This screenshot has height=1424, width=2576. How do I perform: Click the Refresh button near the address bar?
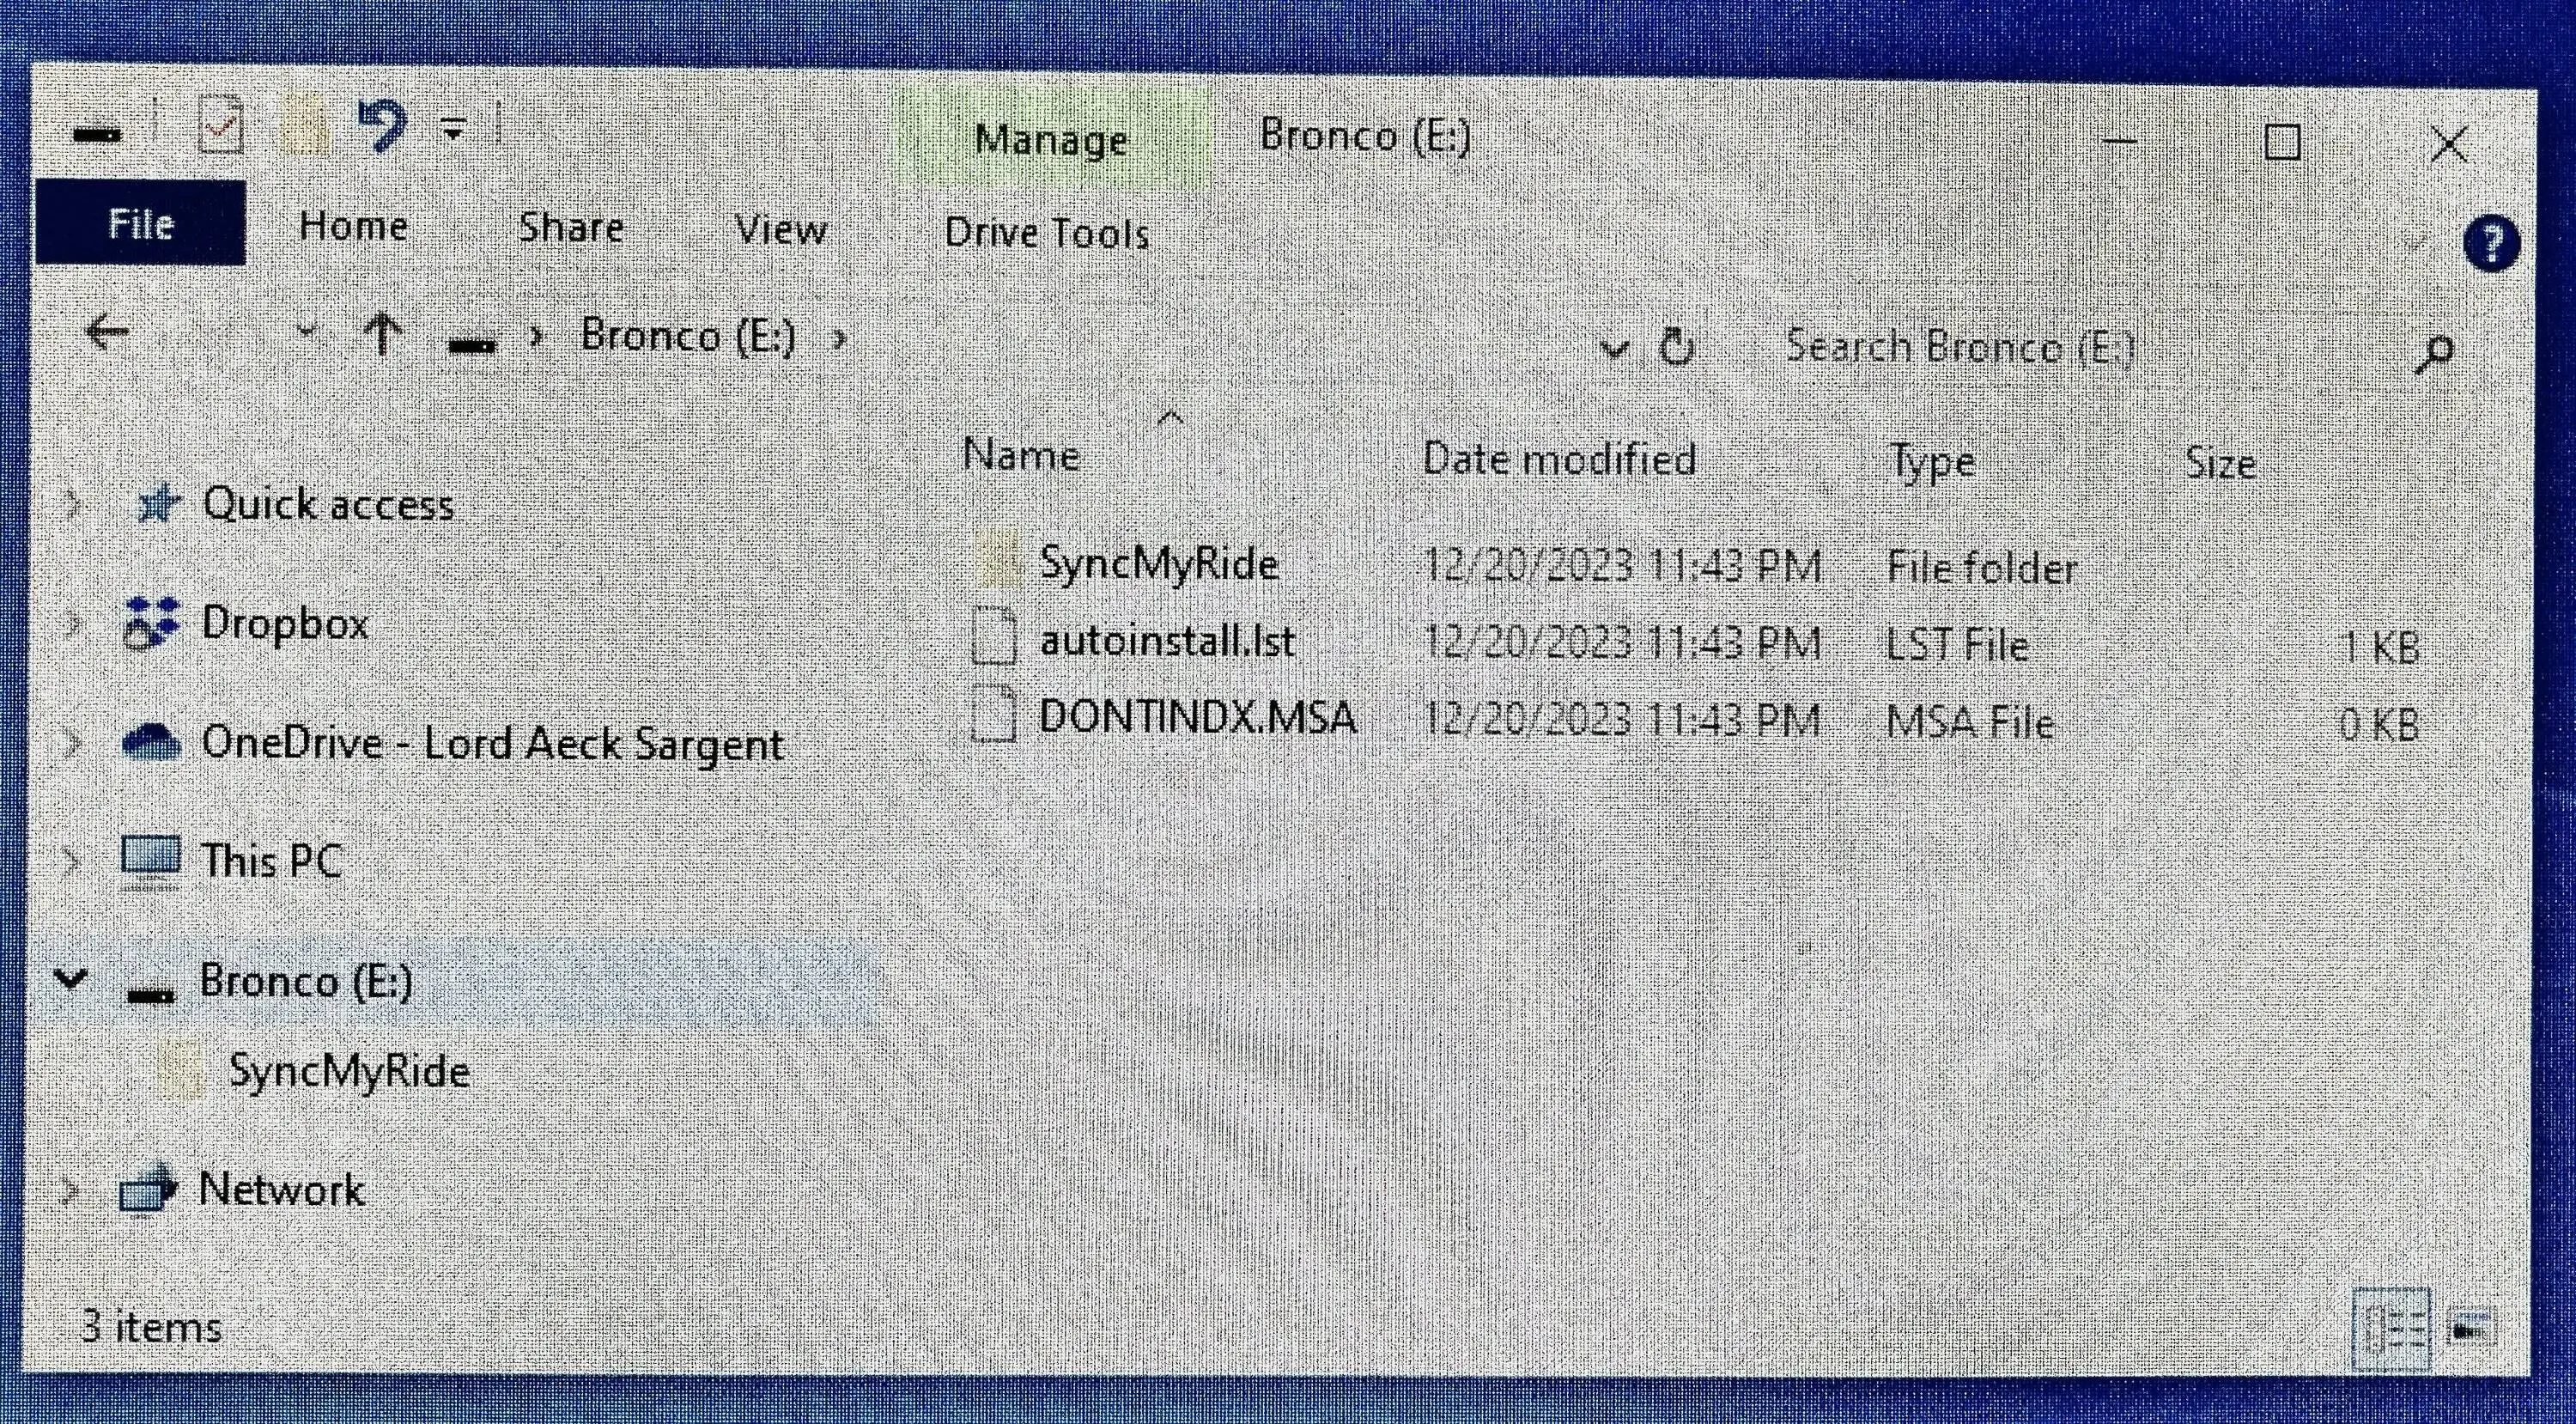pyautogui.click(x=1676, y=348)
